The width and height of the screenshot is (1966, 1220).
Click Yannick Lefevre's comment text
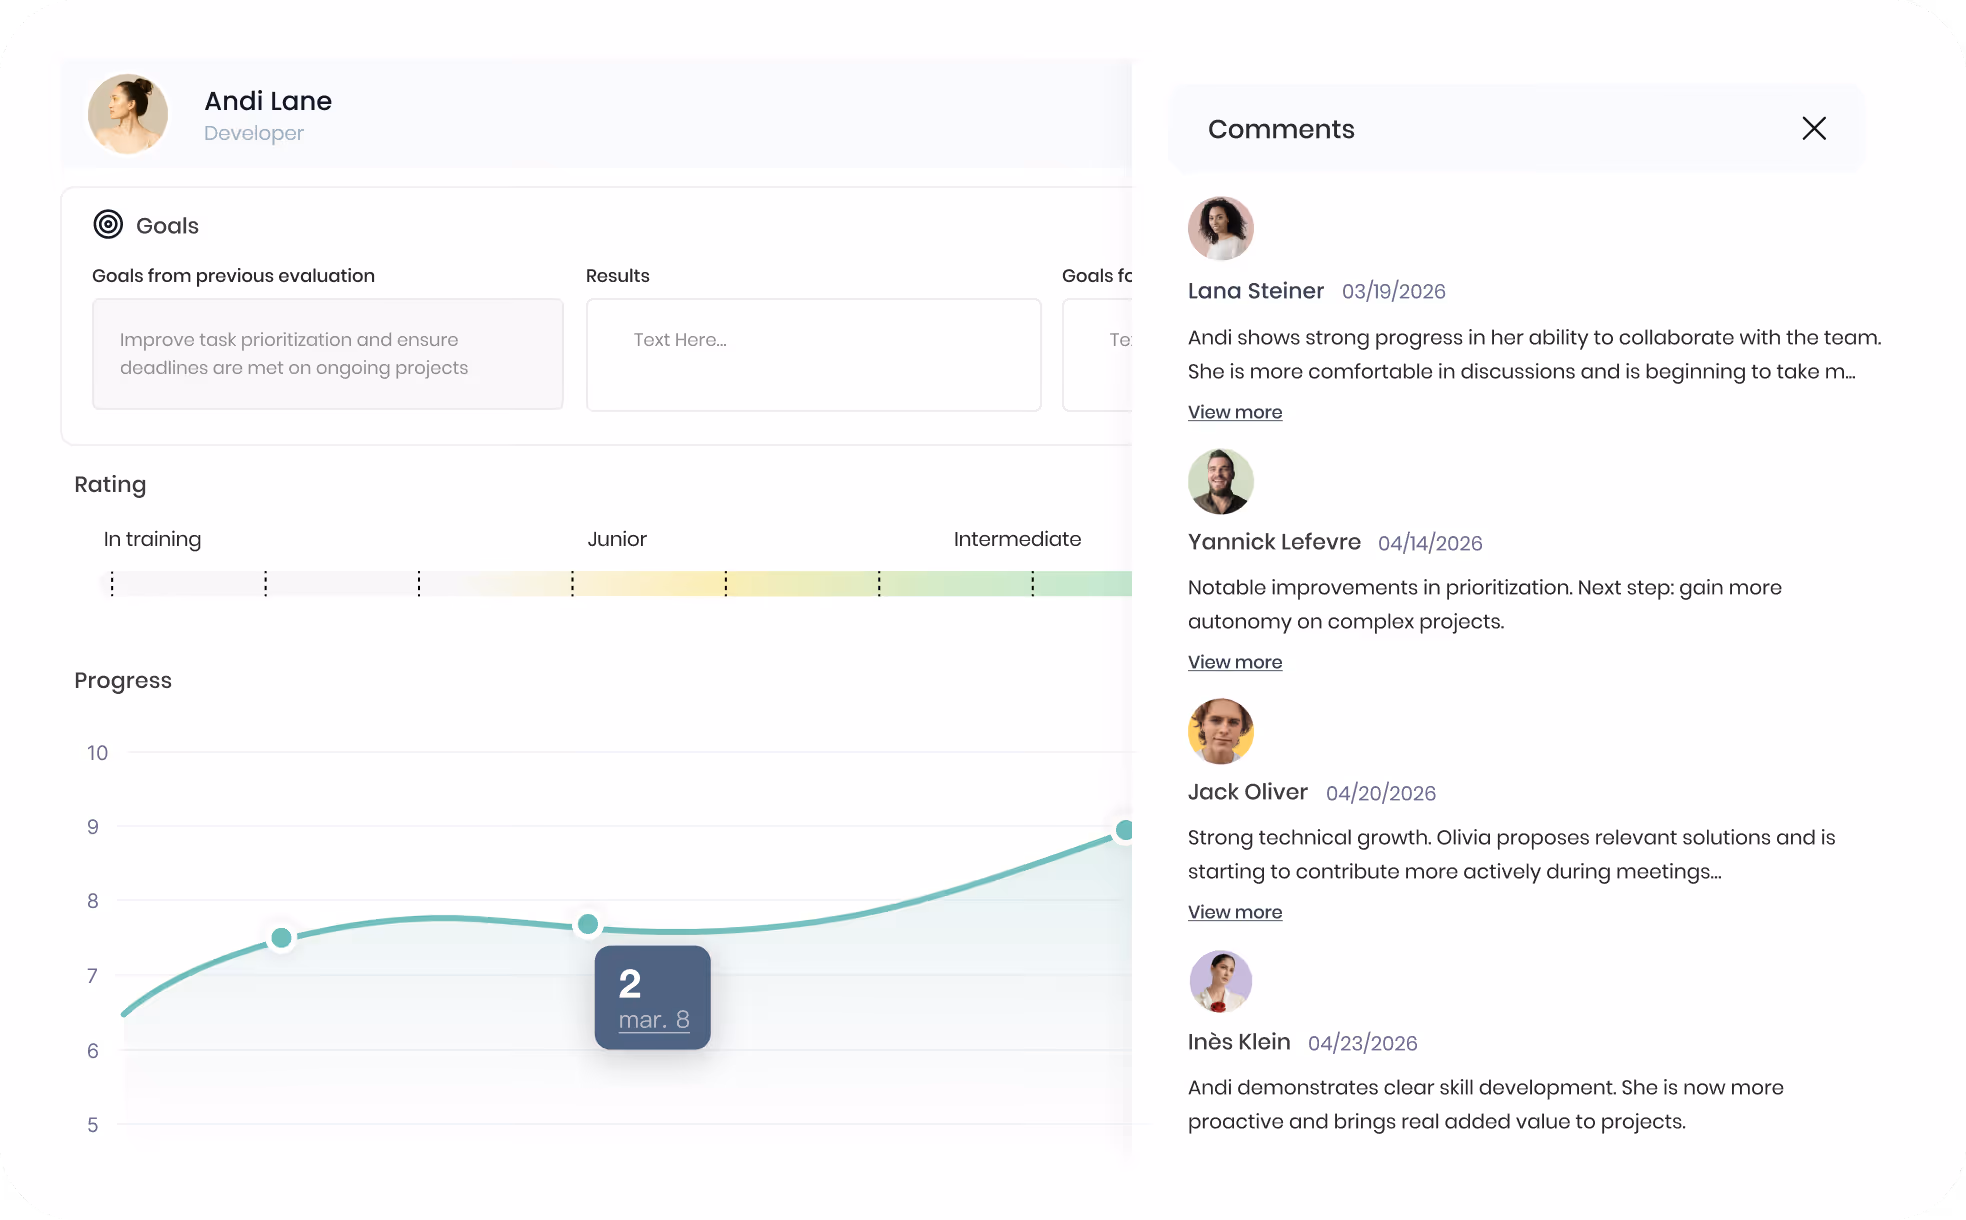[1485, 604]
